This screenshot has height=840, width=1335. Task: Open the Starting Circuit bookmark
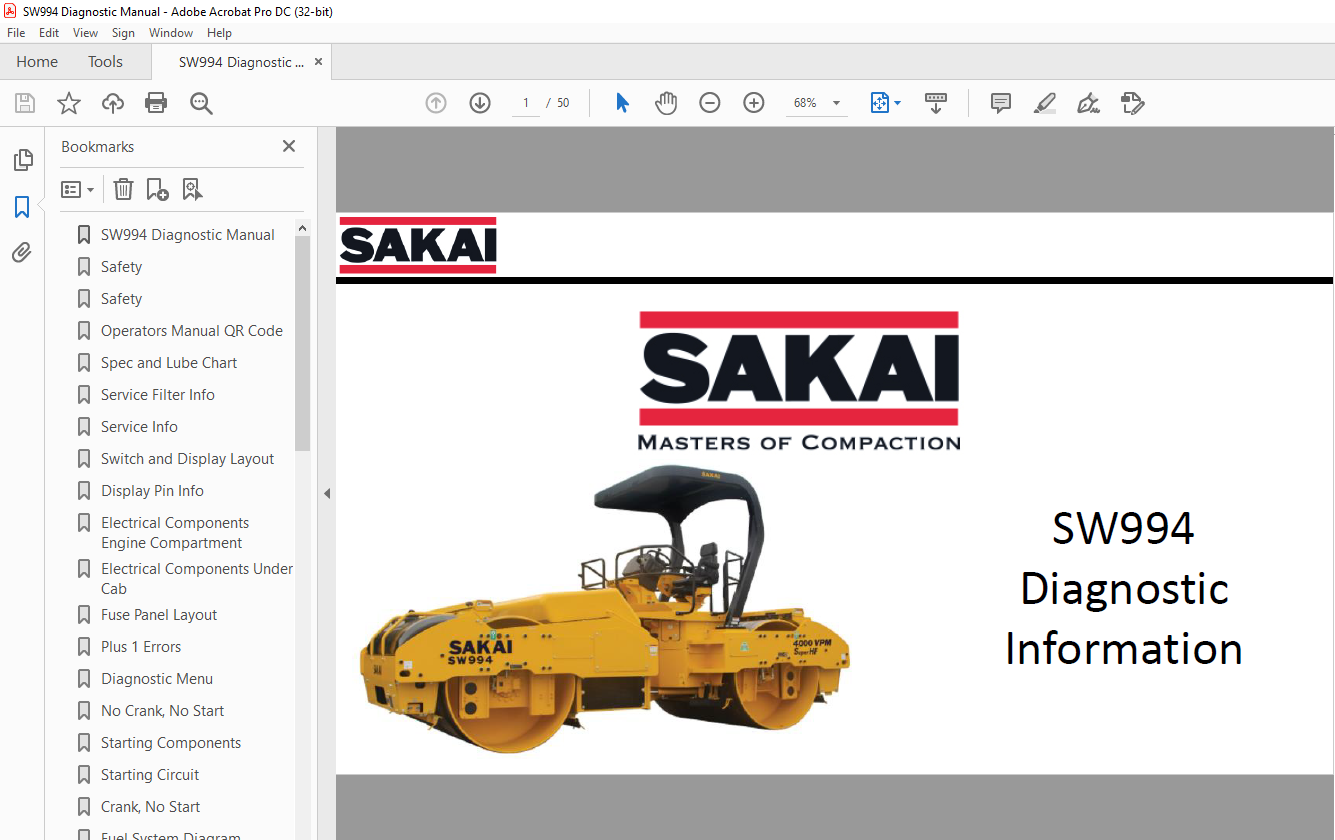(150, 775)
